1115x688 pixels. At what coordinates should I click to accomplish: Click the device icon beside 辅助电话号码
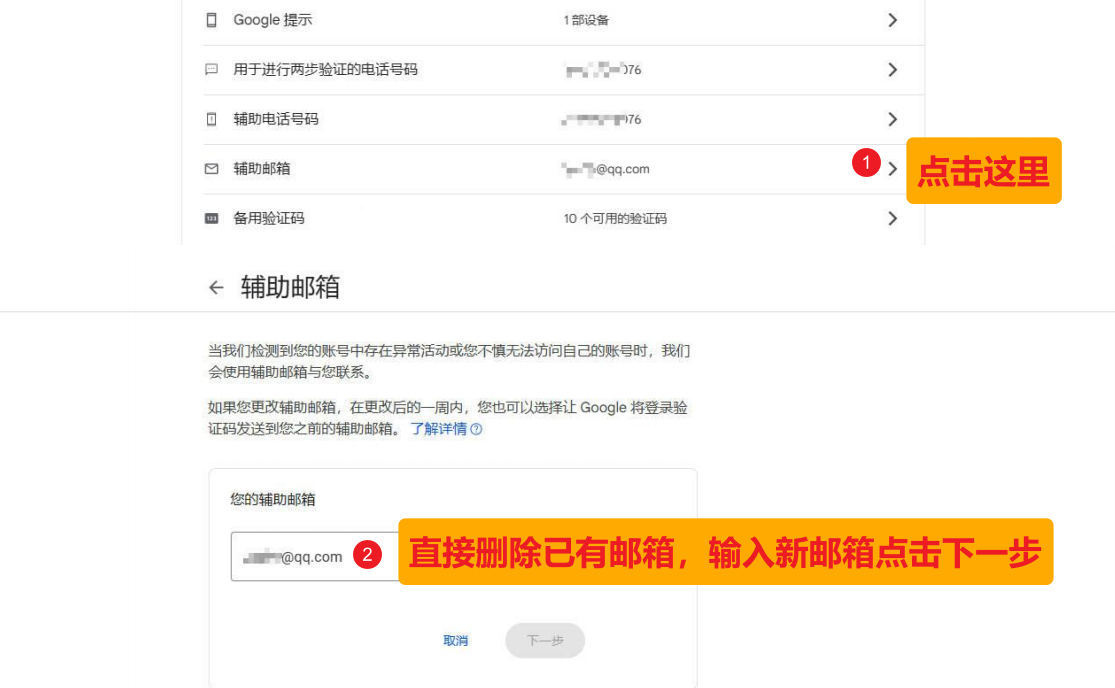pos(211,119)
